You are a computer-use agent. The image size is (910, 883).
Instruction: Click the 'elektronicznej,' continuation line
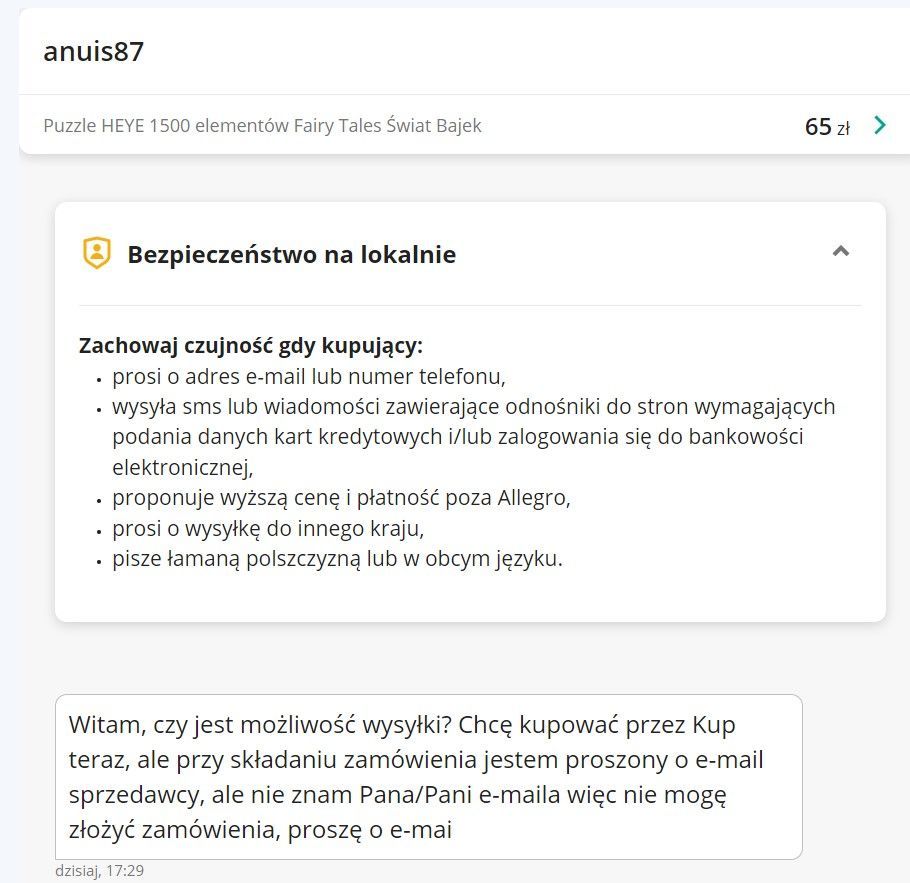point(183,467)
